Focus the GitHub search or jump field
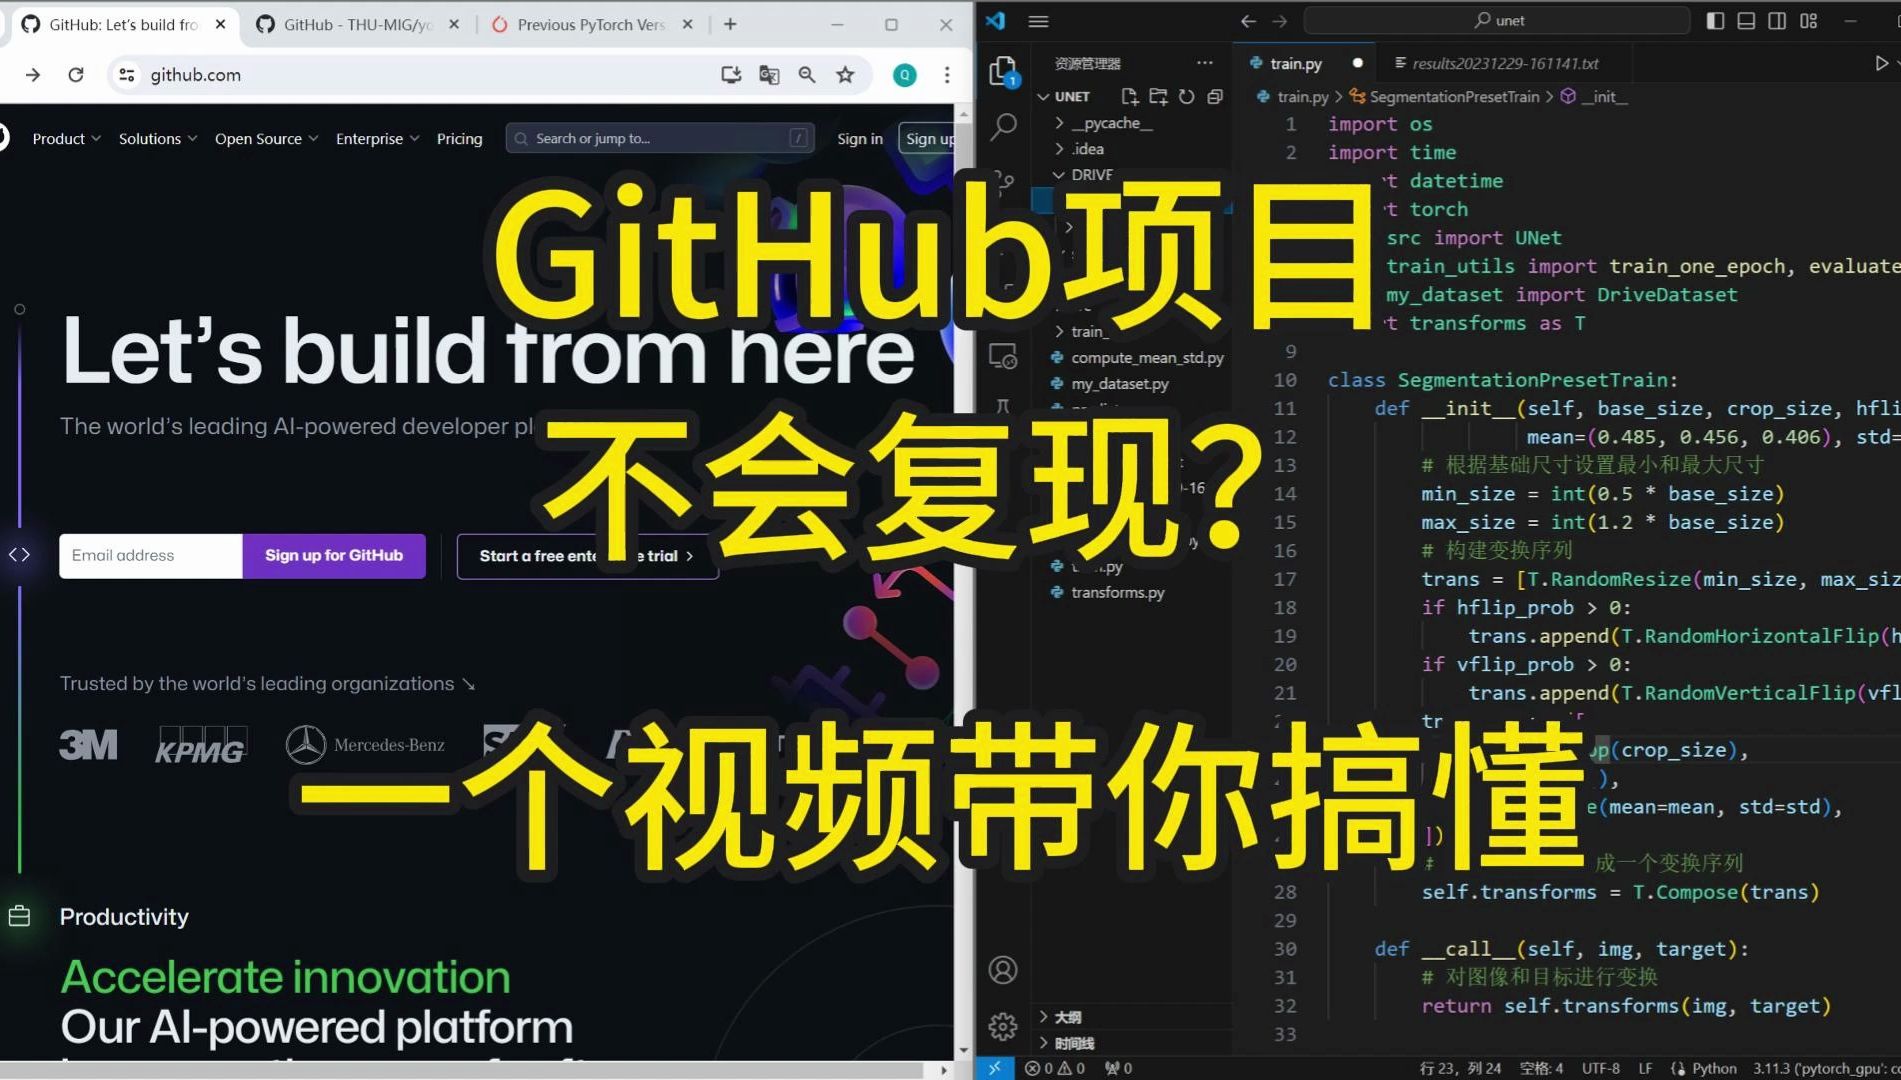Viewport: 1901px width, 1080px height. (660, 139)
